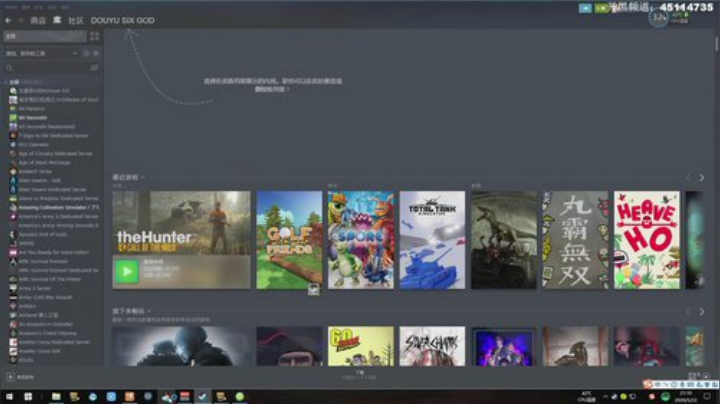This screenshot has width=720, height=404.
Task: Open 60 Seconds thumbnail in play-next shelf
Action: (x=361, y=346)
